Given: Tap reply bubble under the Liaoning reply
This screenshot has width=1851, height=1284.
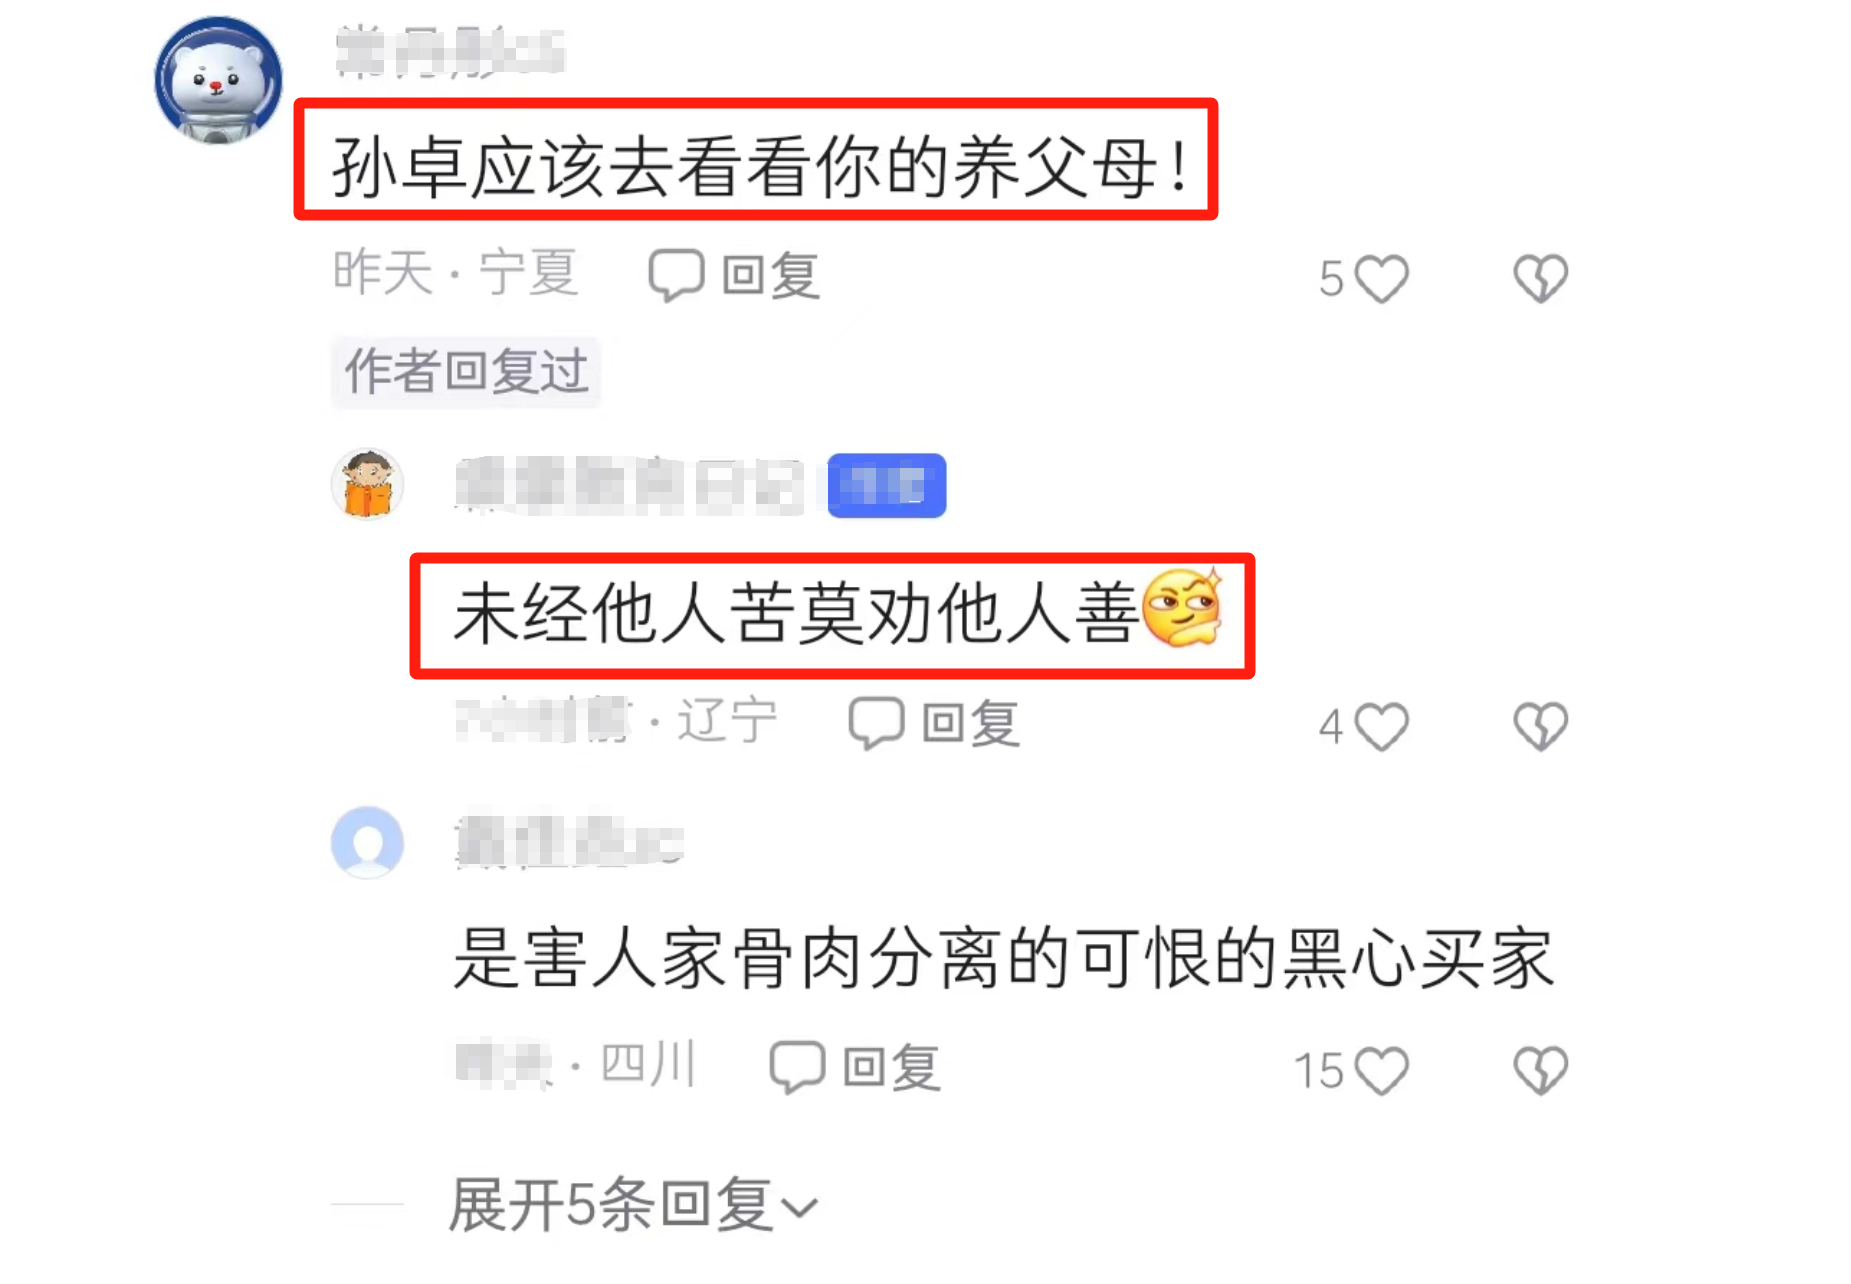Looking at the screenshot, I should pyautogui.click(x=934, y=723).
